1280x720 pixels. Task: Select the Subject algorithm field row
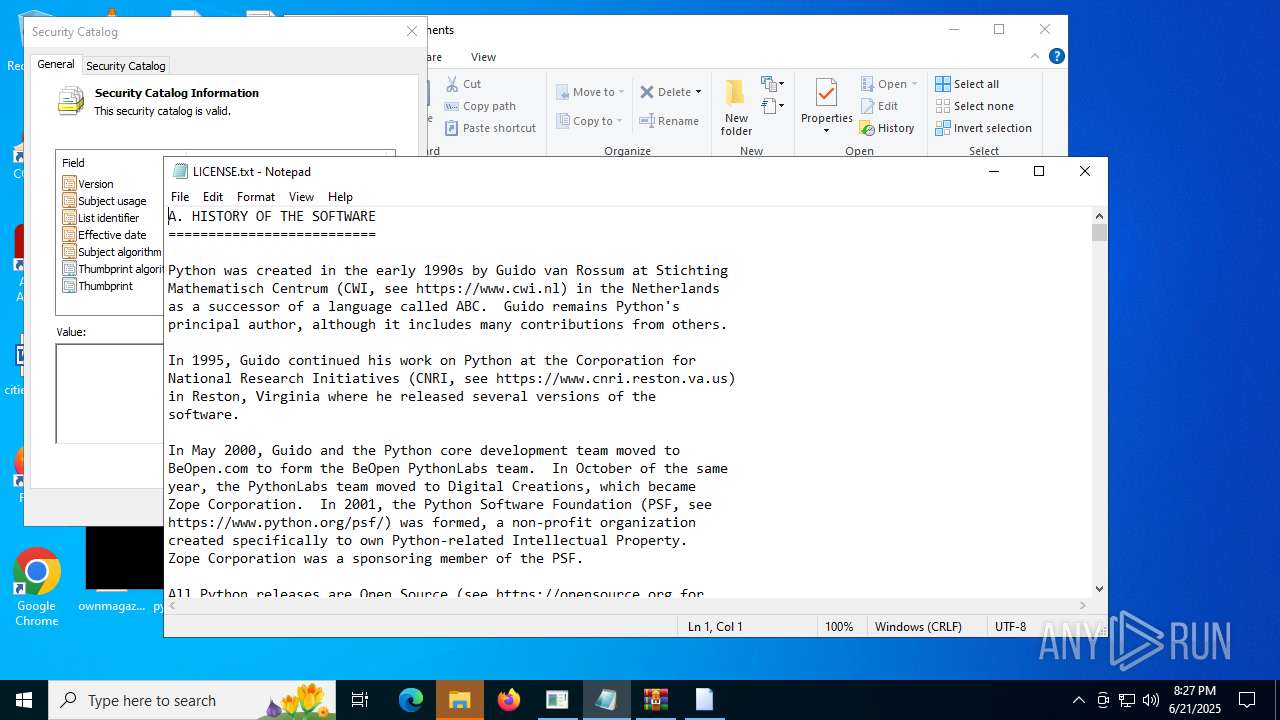click(112, 252)
